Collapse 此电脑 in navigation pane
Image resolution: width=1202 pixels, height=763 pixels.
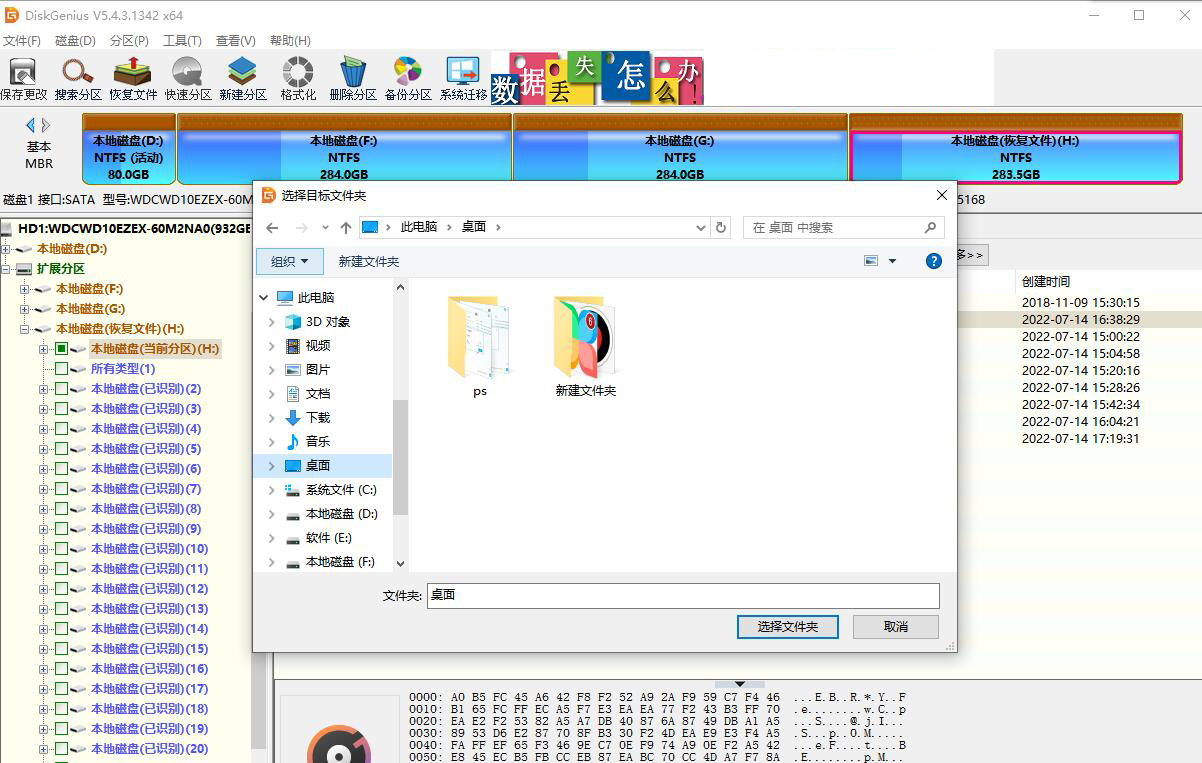[264, 297]
